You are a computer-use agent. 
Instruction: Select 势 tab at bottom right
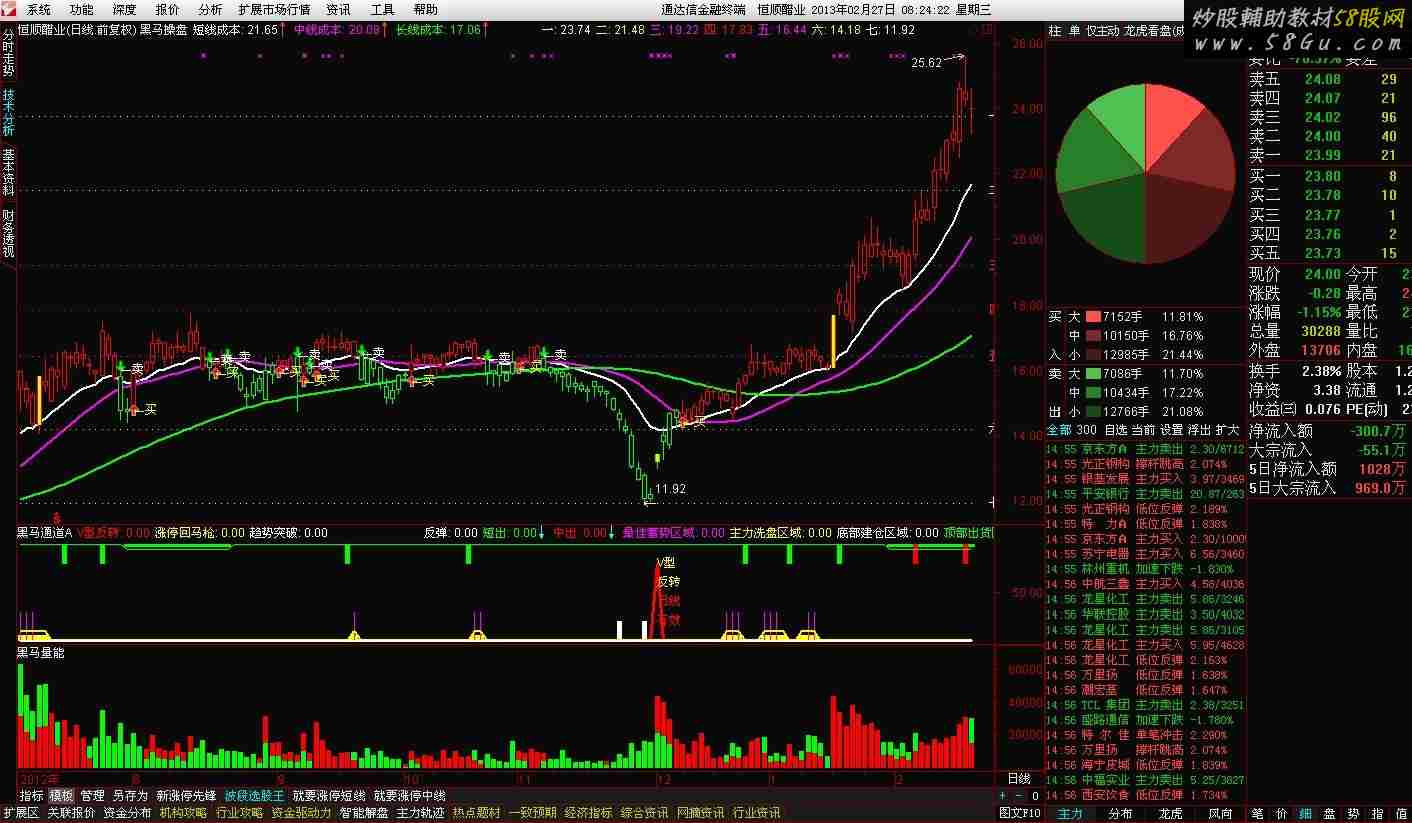pyautogui.click(x=1353, y=814)
